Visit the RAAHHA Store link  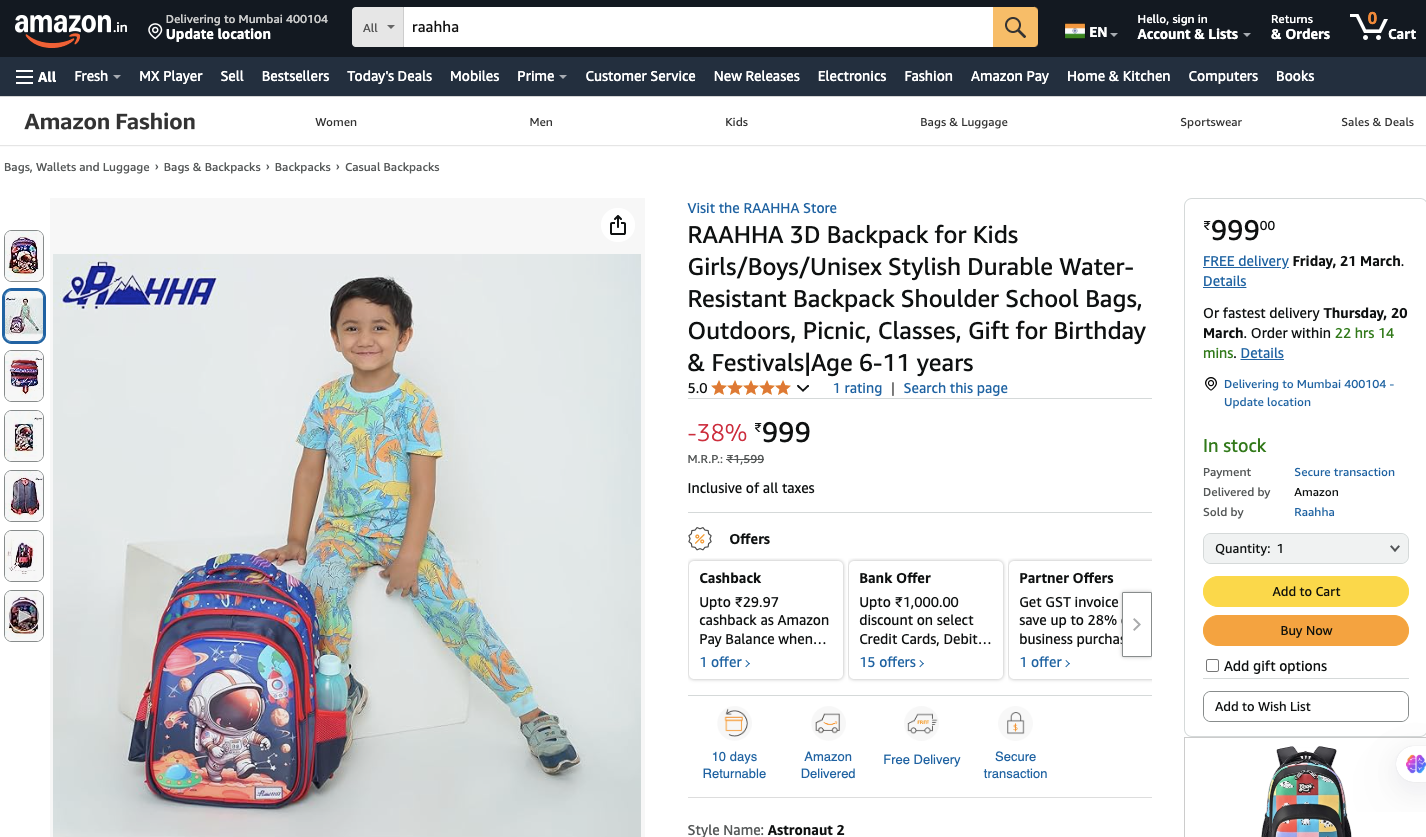coord(762,208)
